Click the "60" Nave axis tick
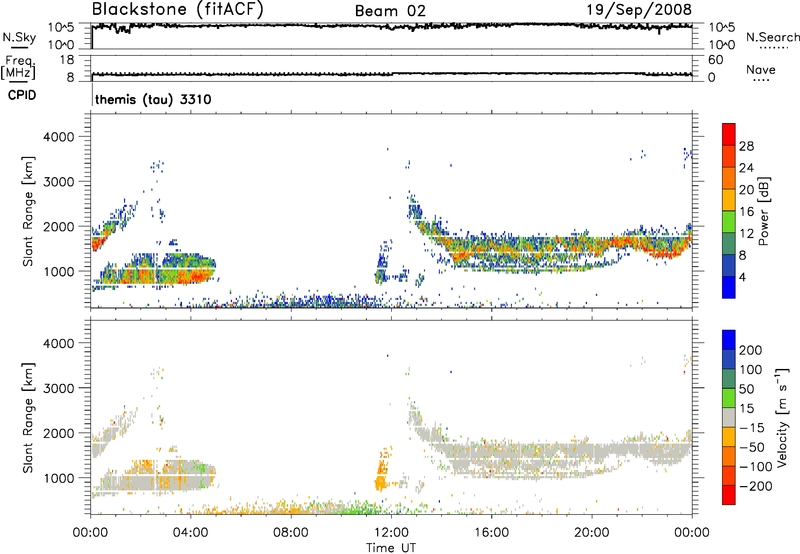The image size is (800, 554). click(716, 60)
